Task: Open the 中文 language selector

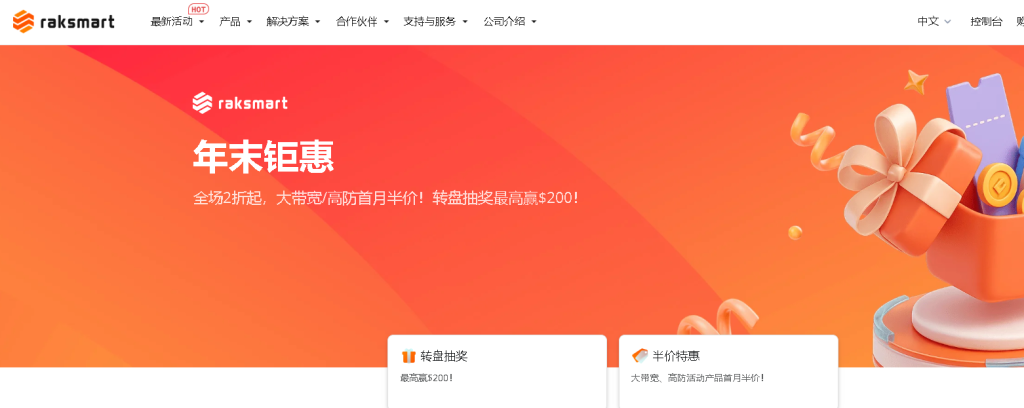Action: click(934, 22)
